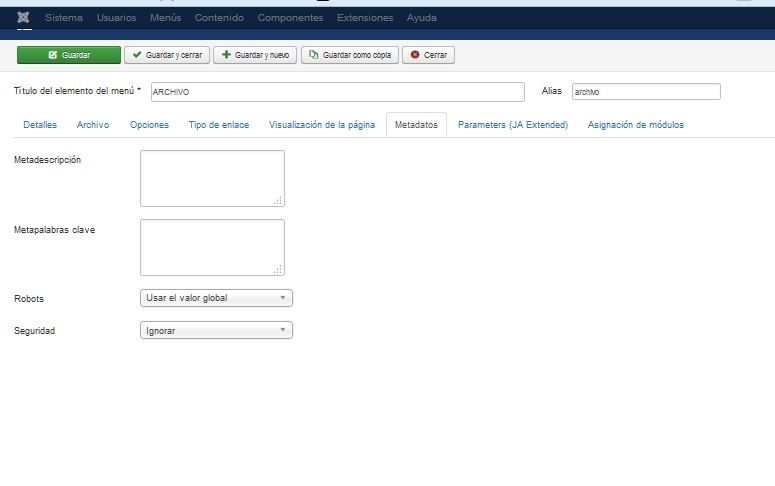Click the Metapalabras clave textarea resize grip
The height and width of the screenshot is (486, 775).
(x=278, y=269)
